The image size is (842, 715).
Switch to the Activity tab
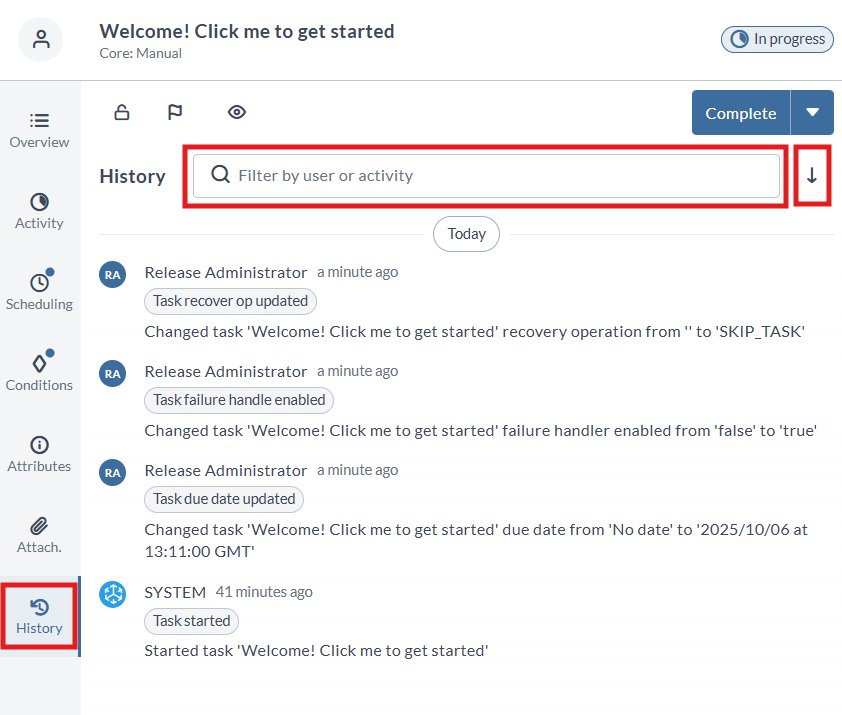click(x=39, y=211)
